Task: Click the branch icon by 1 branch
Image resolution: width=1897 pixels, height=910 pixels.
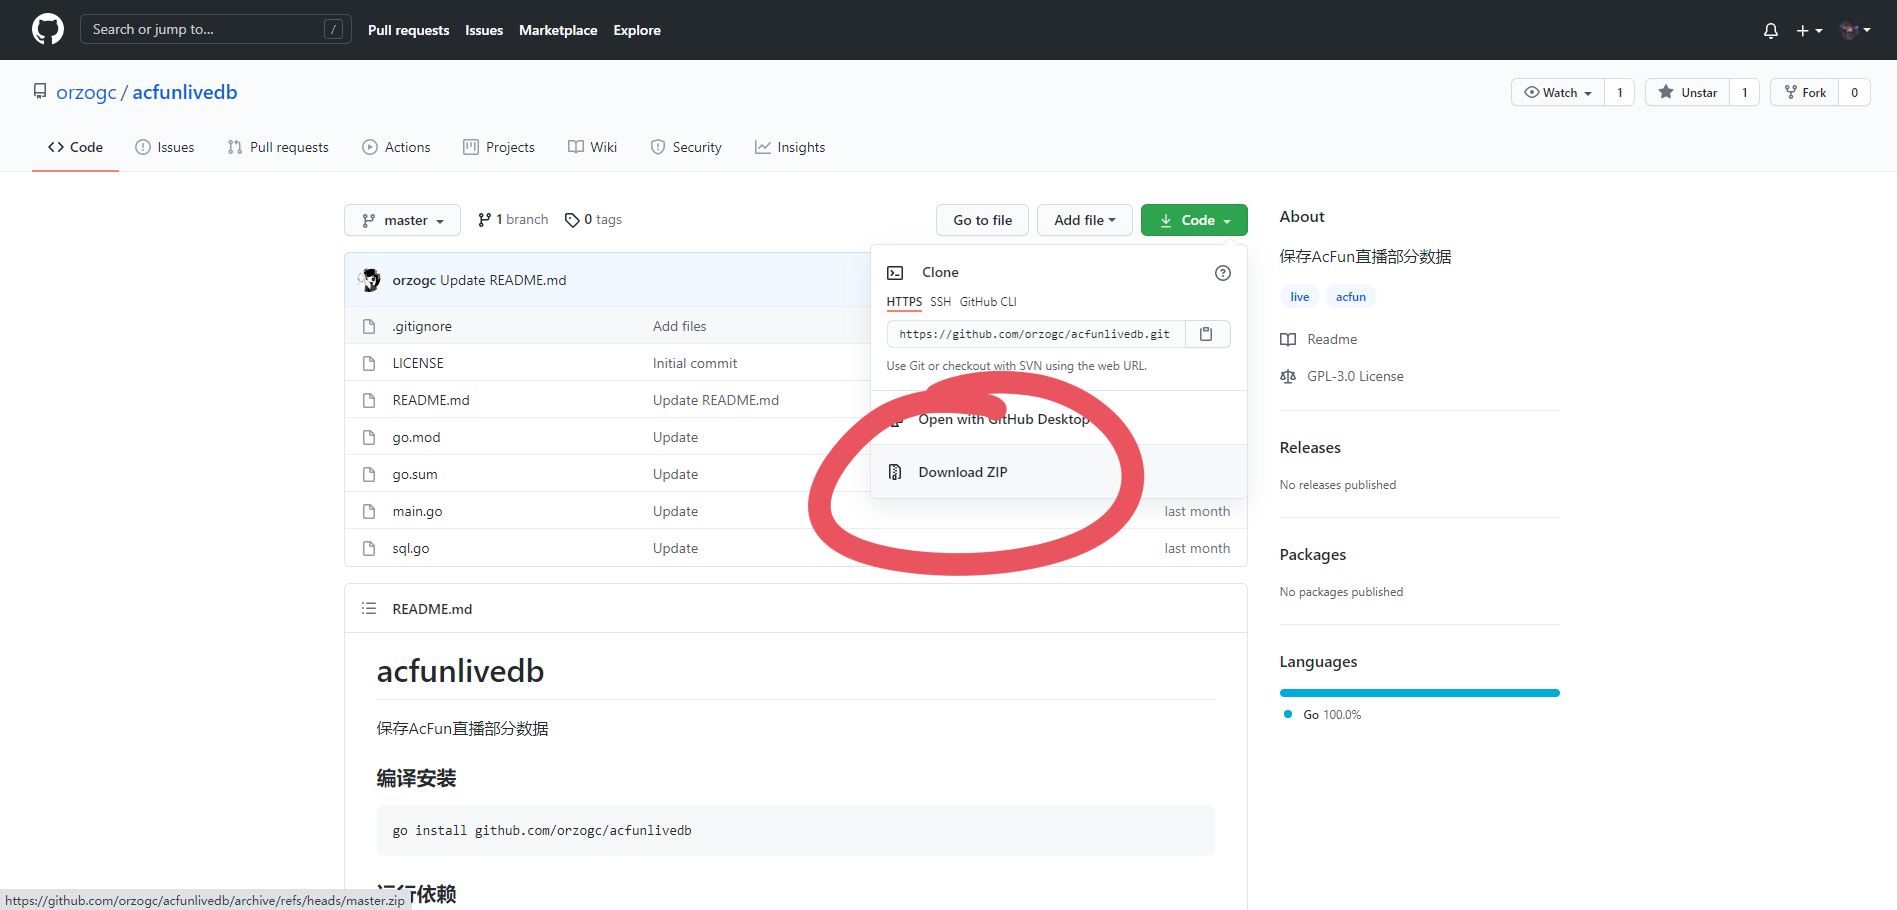Action: [484, 220]
